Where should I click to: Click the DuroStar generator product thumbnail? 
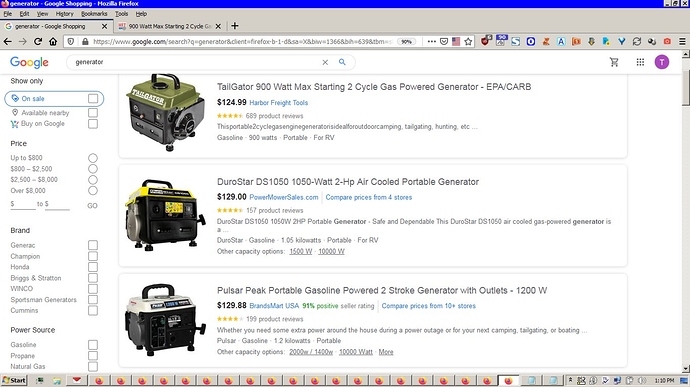(165, 215)
